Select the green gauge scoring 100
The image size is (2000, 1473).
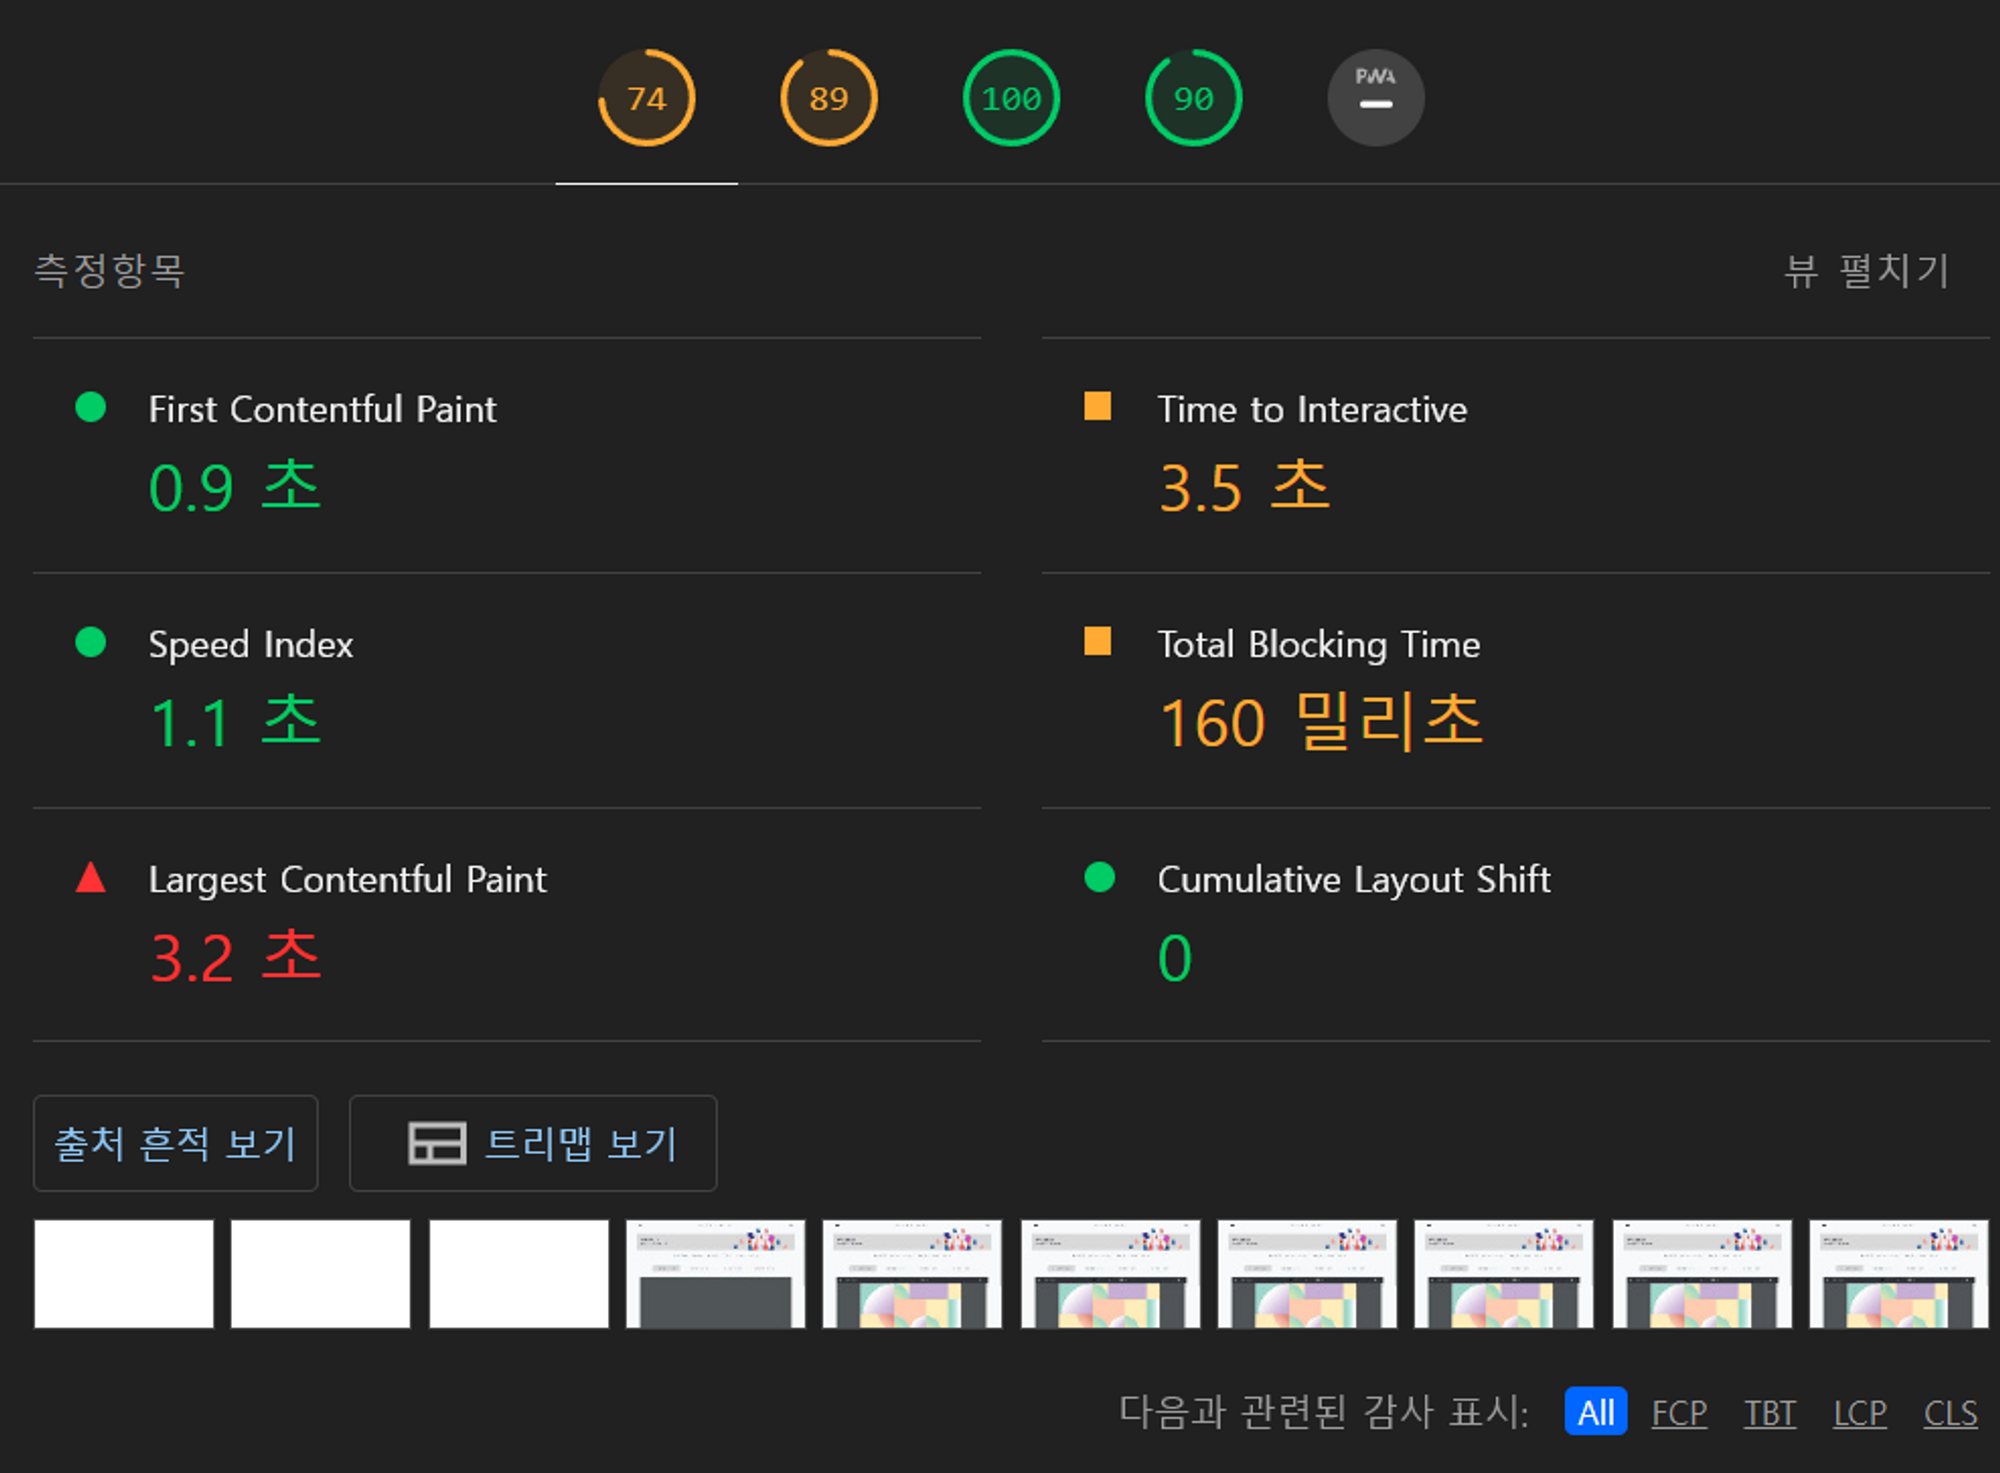[x=1010, y=98]
